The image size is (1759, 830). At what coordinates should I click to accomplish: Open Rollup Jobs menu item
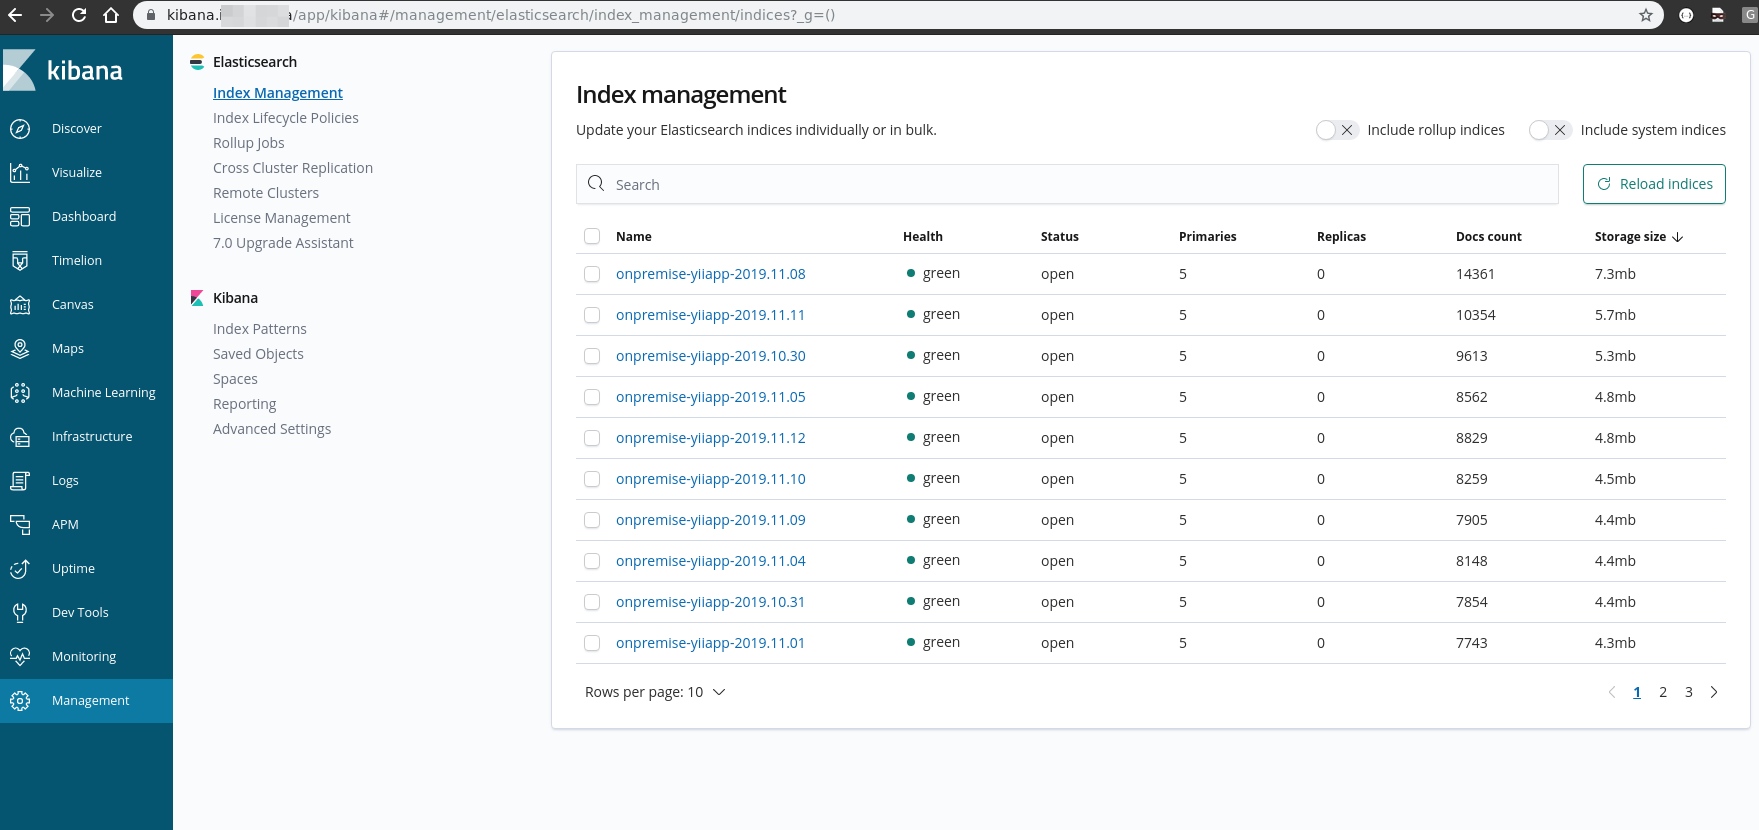pos(249,143)
